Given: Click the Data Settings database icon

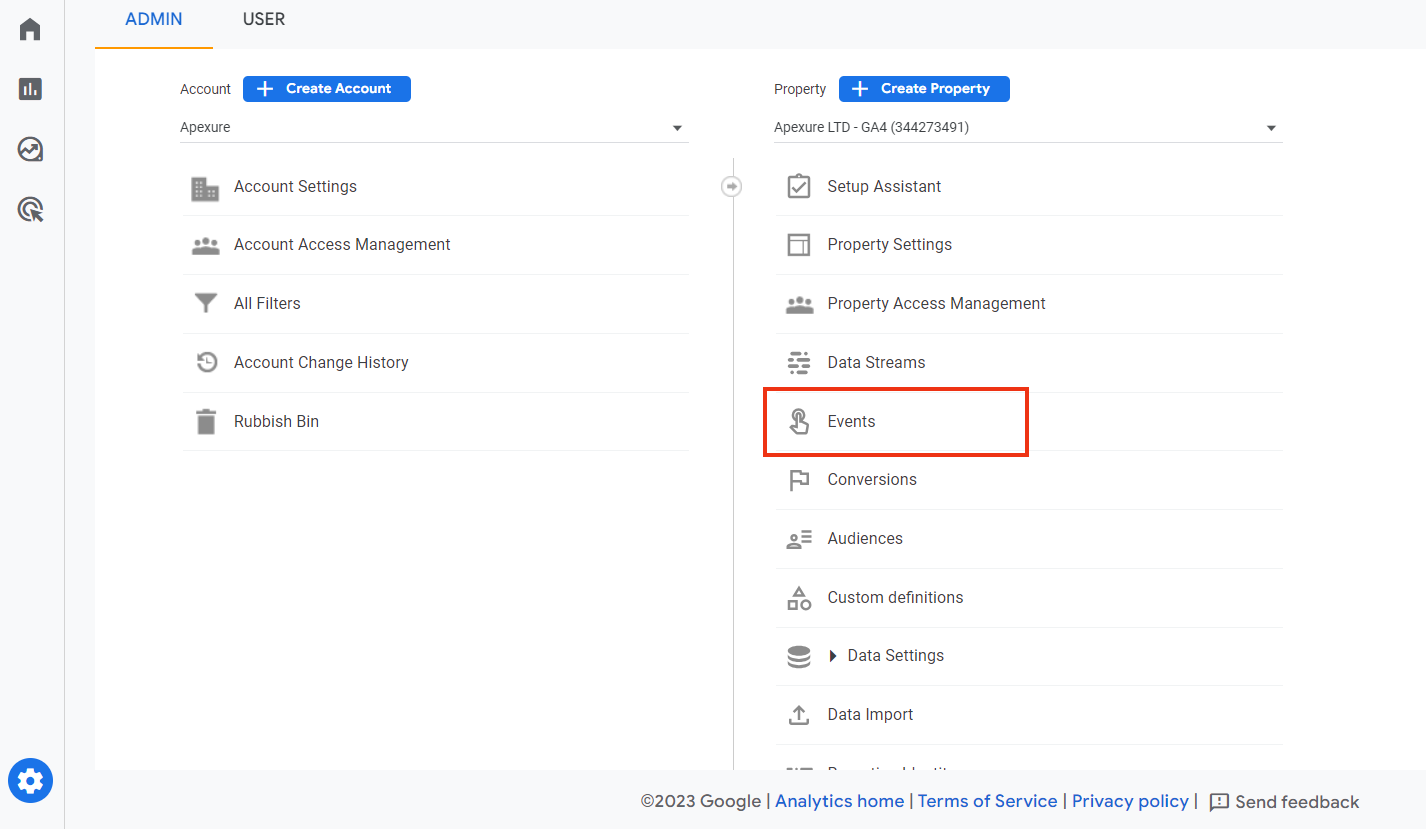Looking at the screenshot, I should [x=799, y=656].
